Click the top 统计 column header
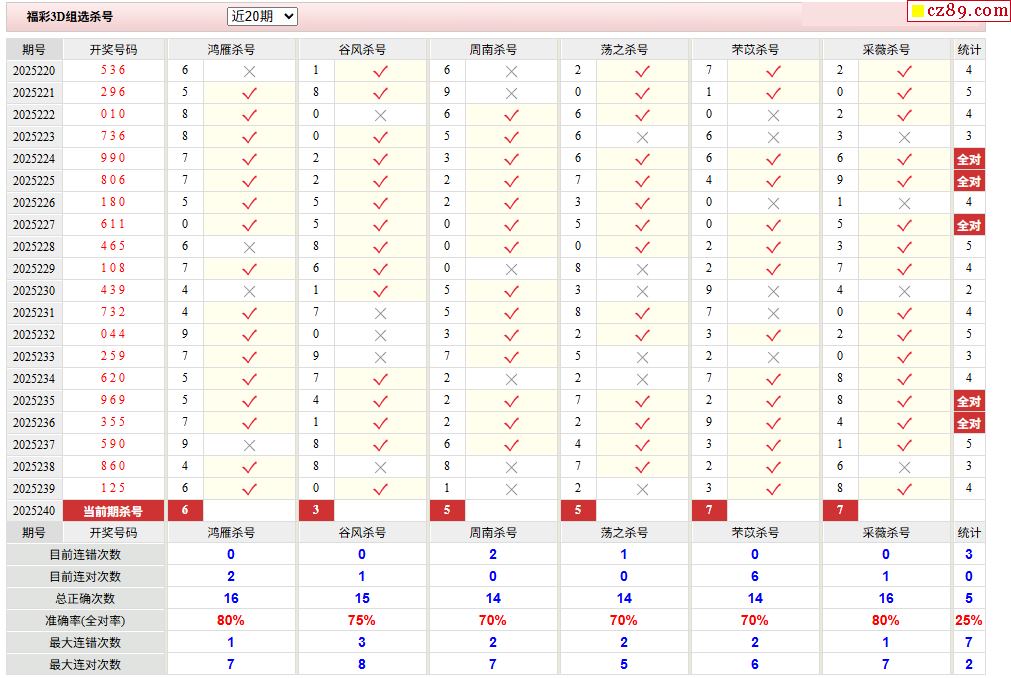This screenshot has height=678, width=1011. pyautogui.click(x=969, y=50)
